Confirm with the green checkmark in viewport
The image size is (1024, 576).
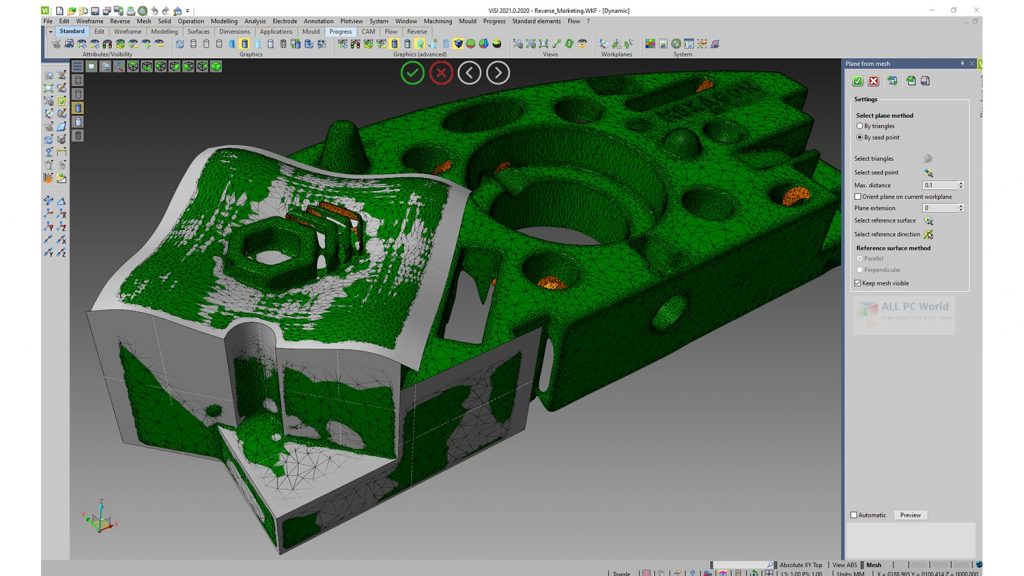click(x=412, y=72)
